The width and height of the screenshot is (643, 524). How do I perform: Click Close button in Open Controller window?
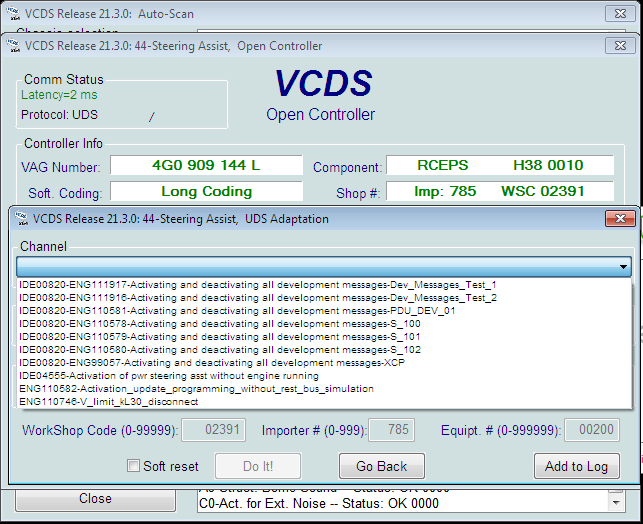95,499
